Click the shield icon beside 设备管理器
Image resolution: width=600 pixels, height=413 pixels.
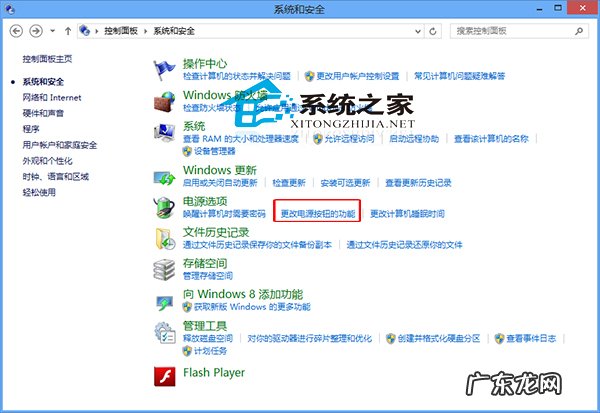187,151
